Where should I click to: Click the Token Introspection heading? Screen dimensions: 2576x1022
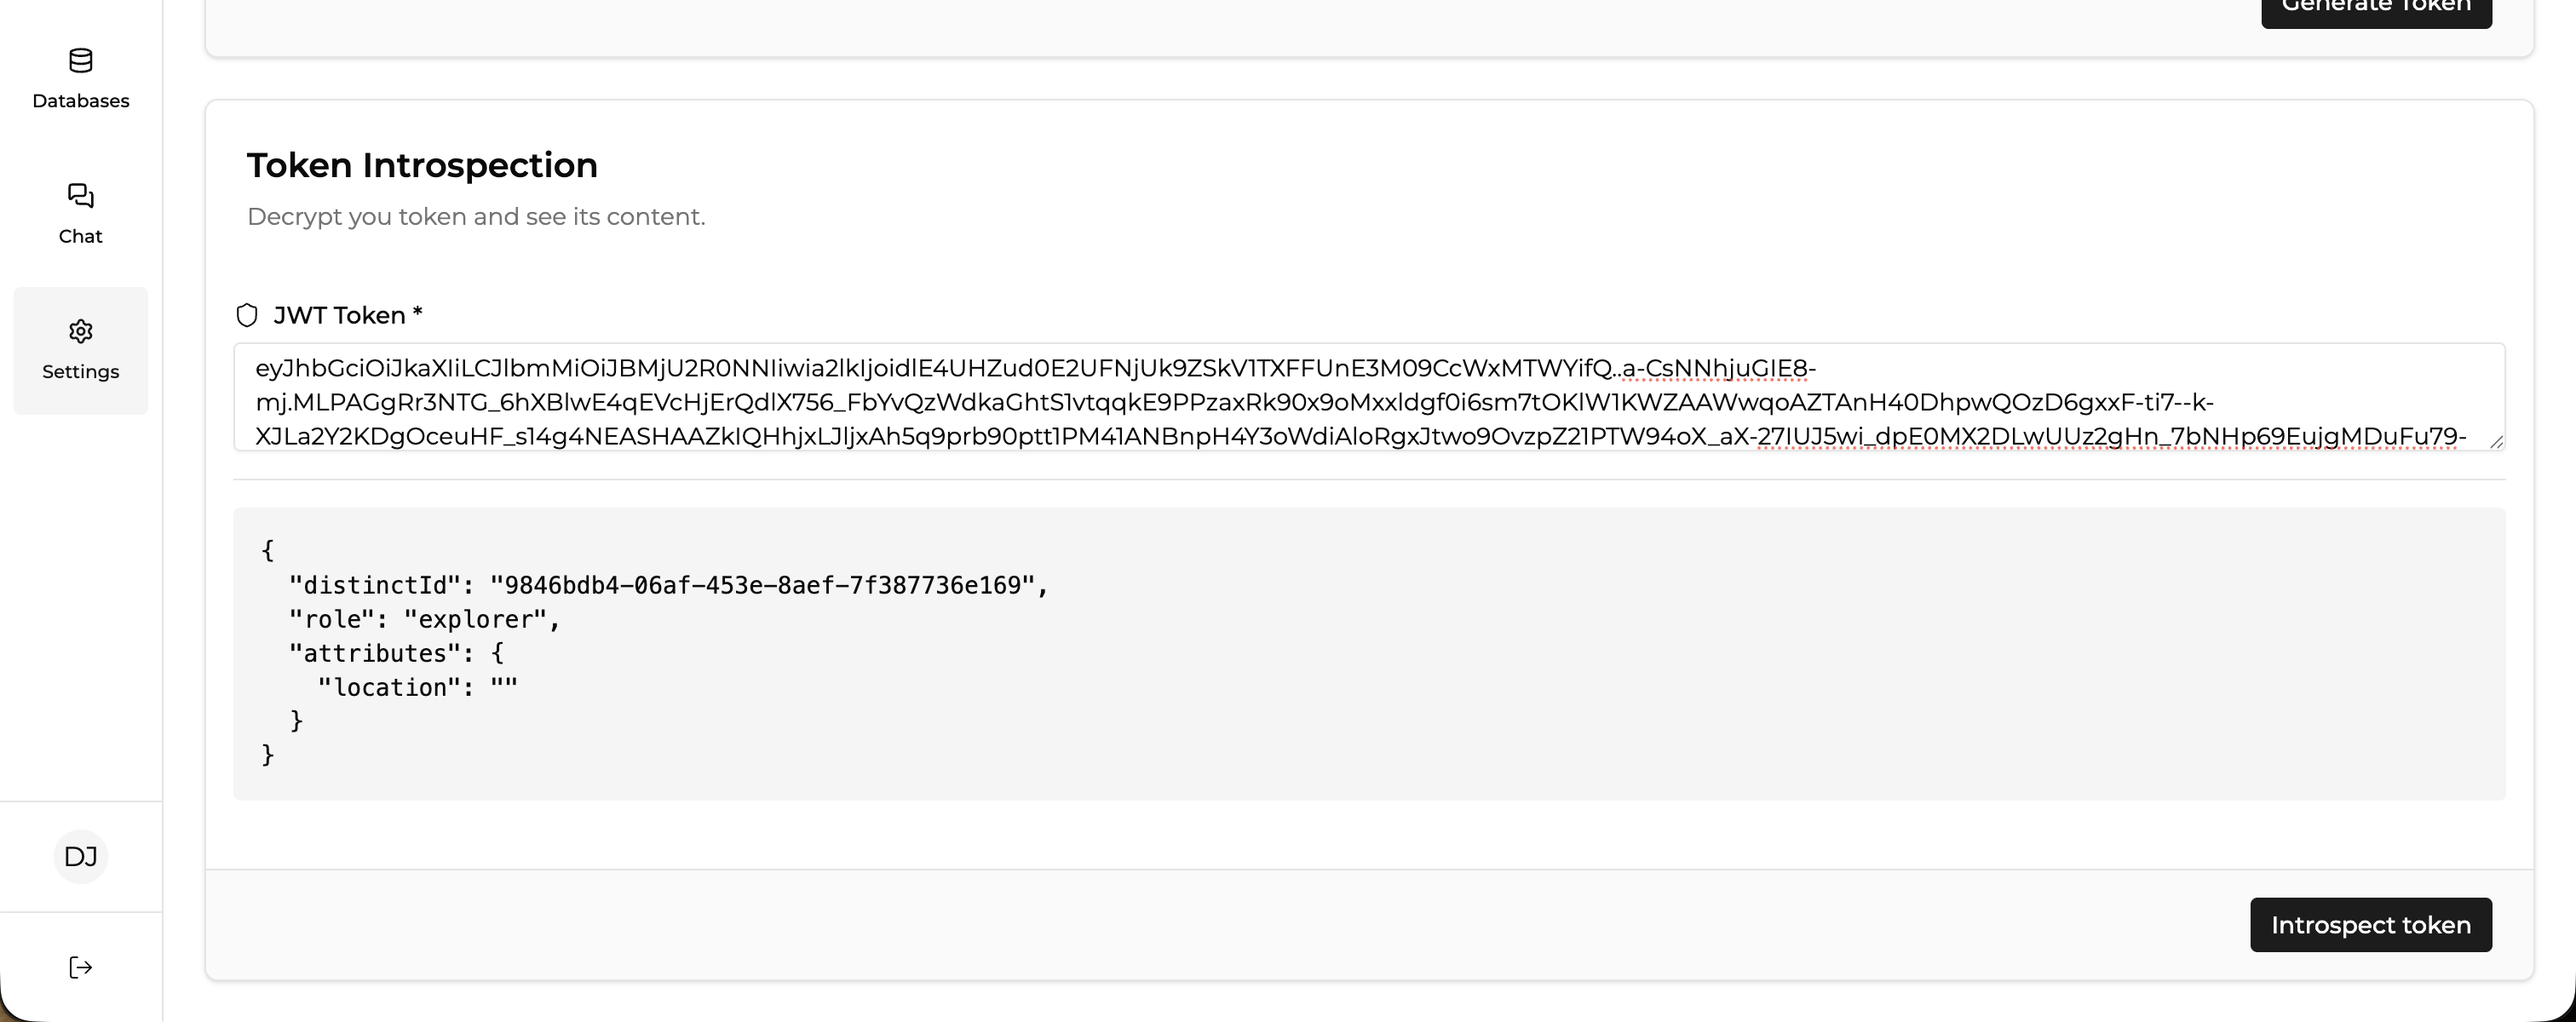point(422,166)
